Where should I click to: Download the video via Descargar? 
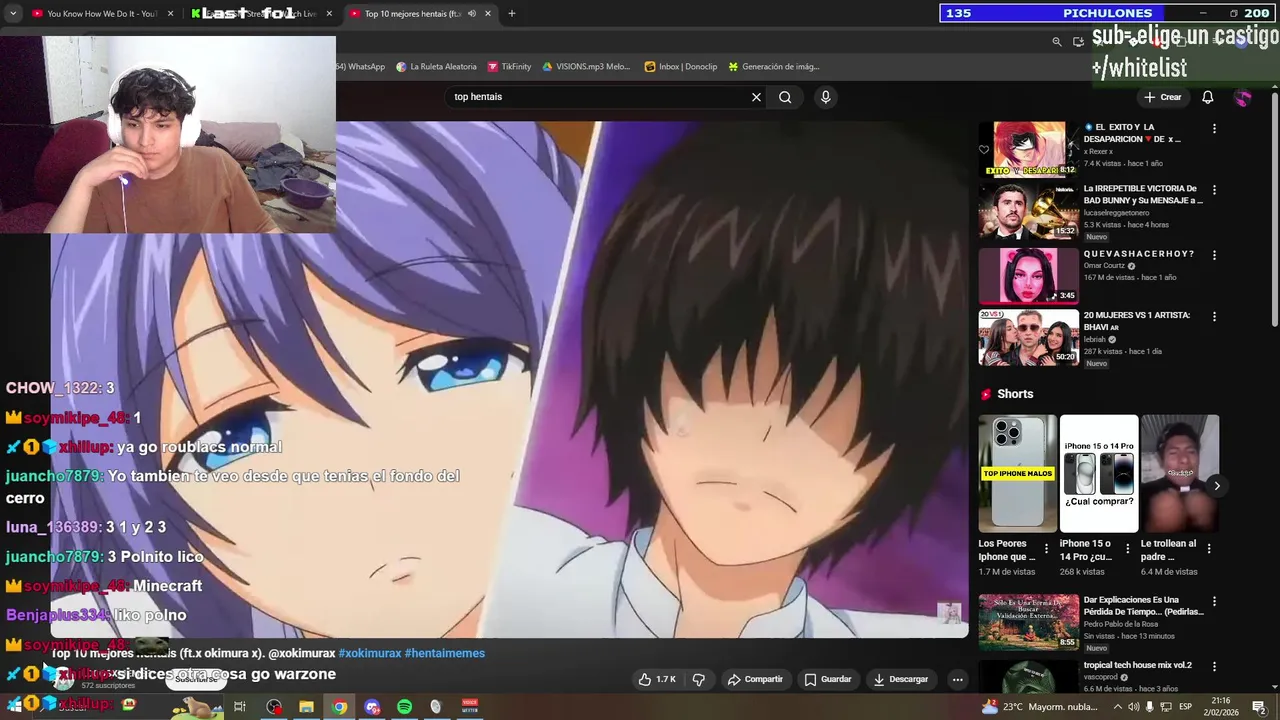pos(901,679)
